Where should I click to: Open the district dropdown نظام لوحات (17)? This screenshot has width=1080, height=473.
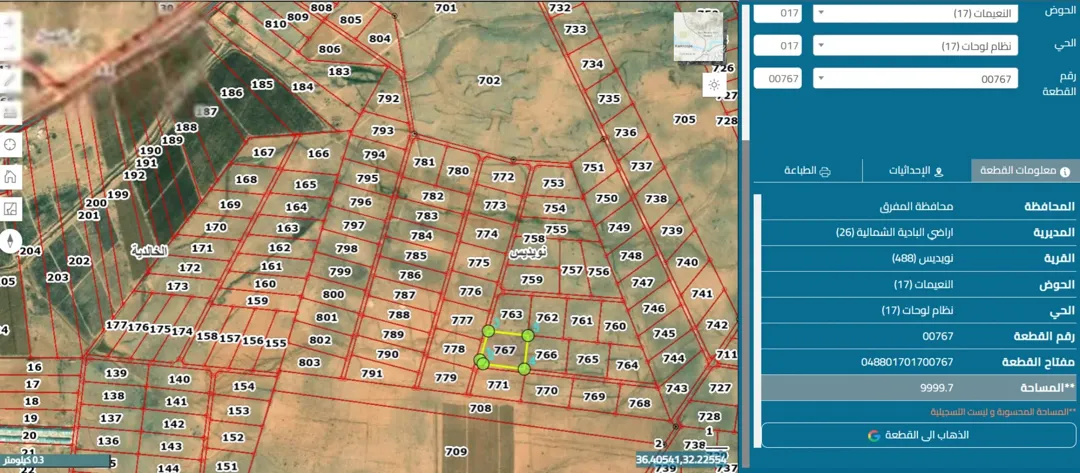tap(916, 46)
